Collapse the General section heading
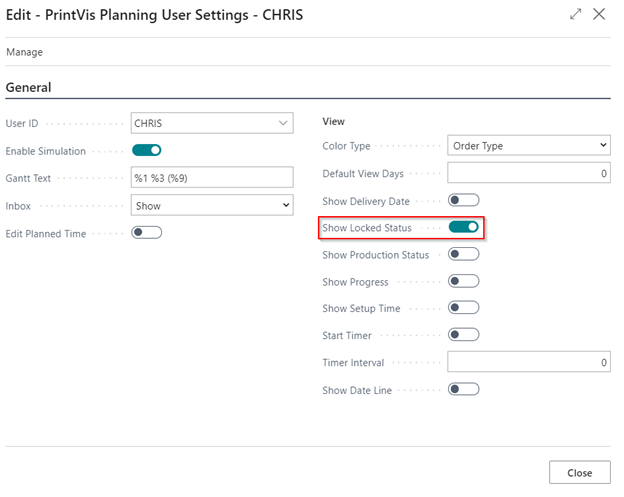Image resolution: width=624 pixels, height=497 pixels. point(29,87)
